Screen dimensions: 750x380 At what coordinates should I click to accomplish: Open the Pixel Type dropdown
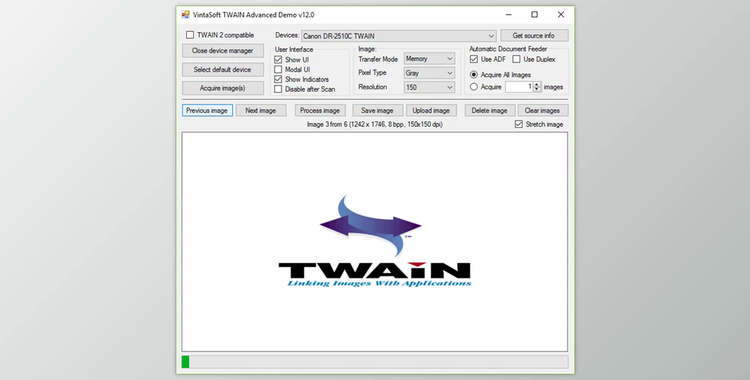coord(429,73)
